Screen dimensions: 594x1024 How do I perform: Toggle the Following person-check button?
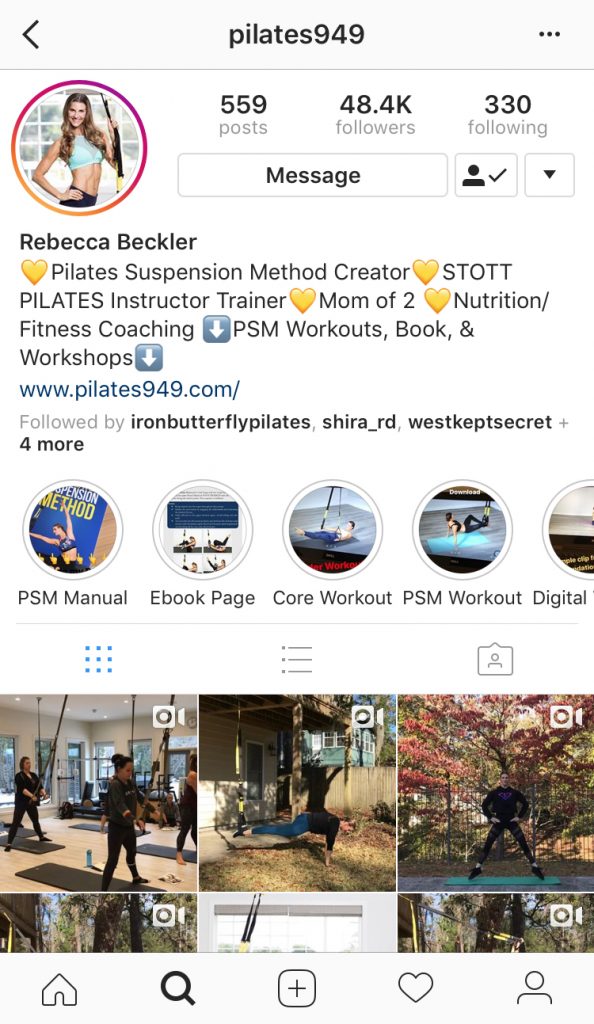click(486, 175)
